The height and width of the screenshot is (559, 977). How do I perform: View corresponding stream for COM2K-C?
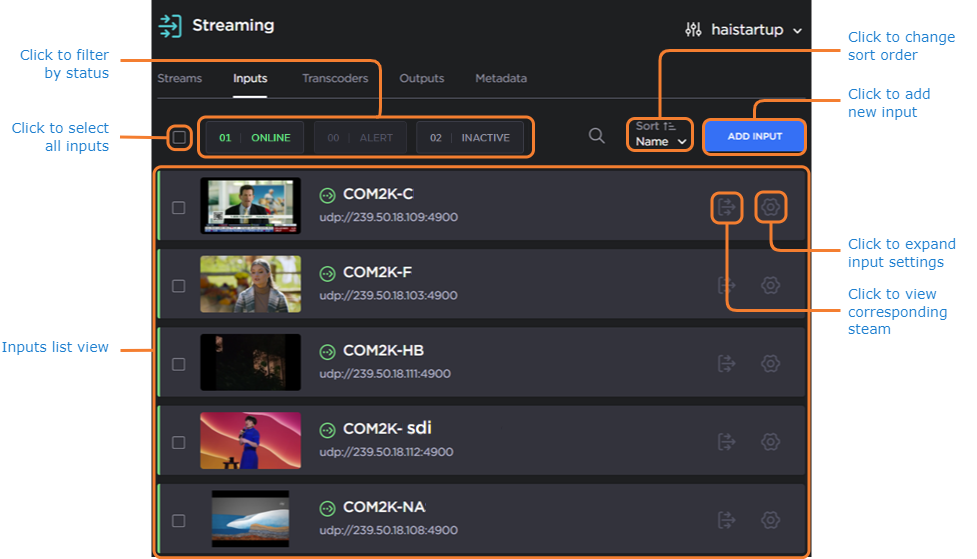point(727,207)
